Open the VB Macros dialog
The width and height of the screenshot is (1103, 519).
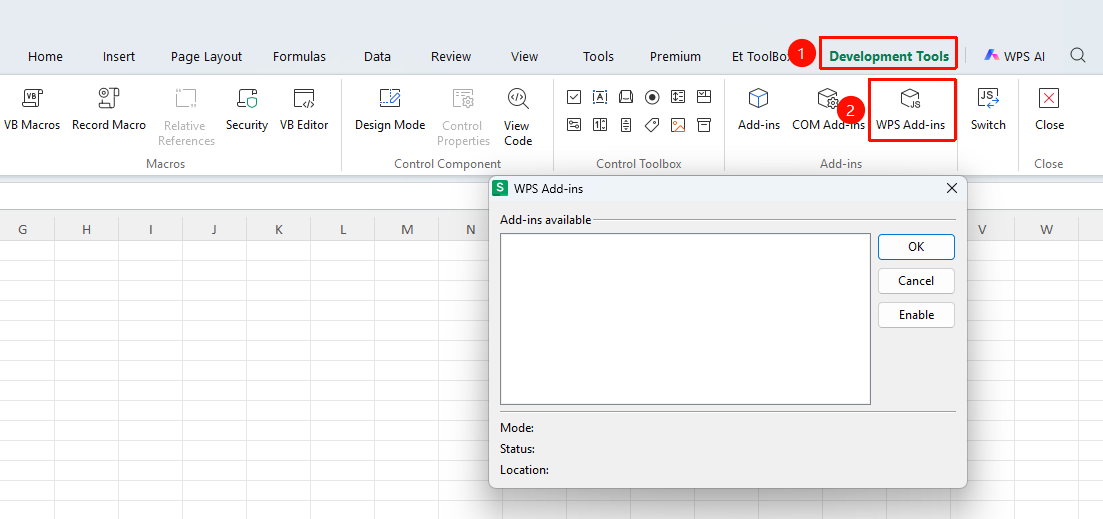[32, 108]
